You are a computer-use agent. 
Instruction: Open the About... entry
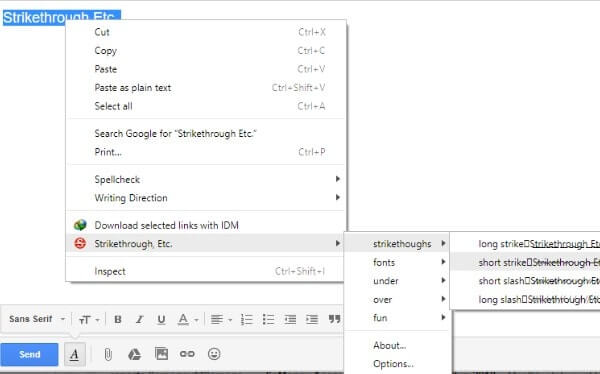pyautogui.click(x=397, y=345)
